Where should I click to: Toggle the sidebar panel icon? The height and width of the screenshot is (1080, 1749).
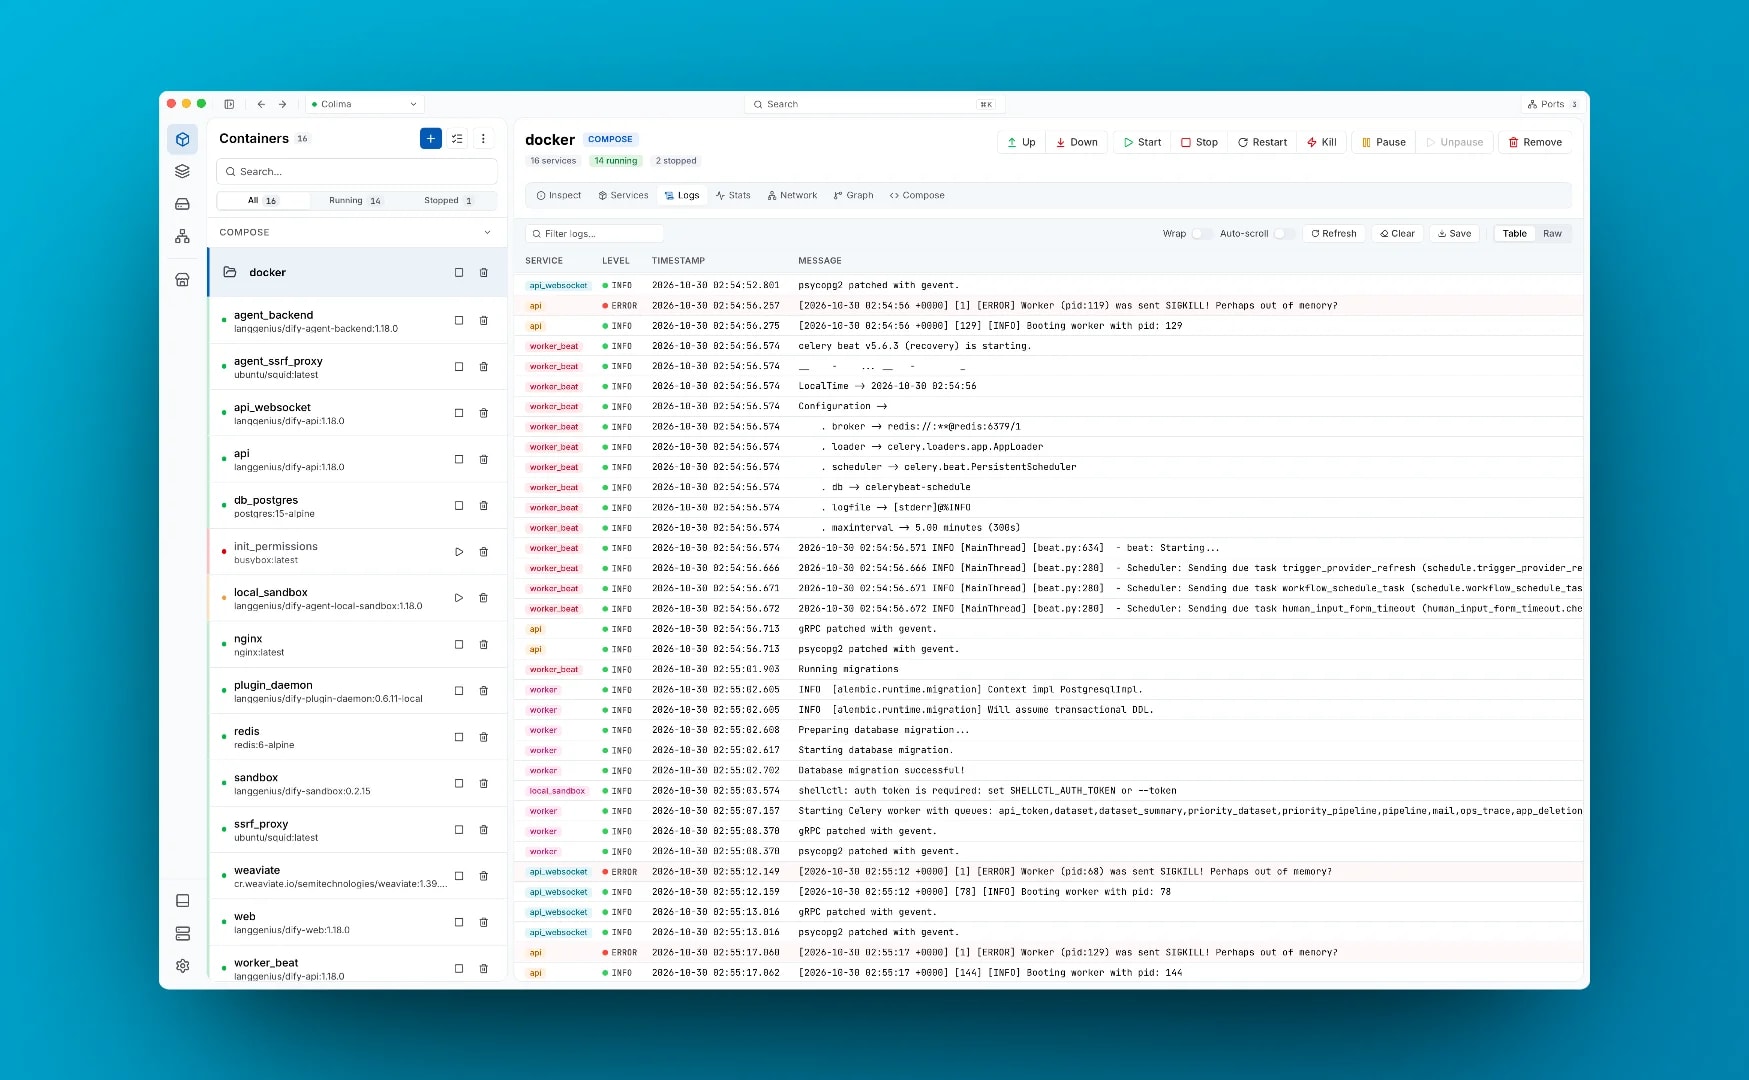coord(229,104)
